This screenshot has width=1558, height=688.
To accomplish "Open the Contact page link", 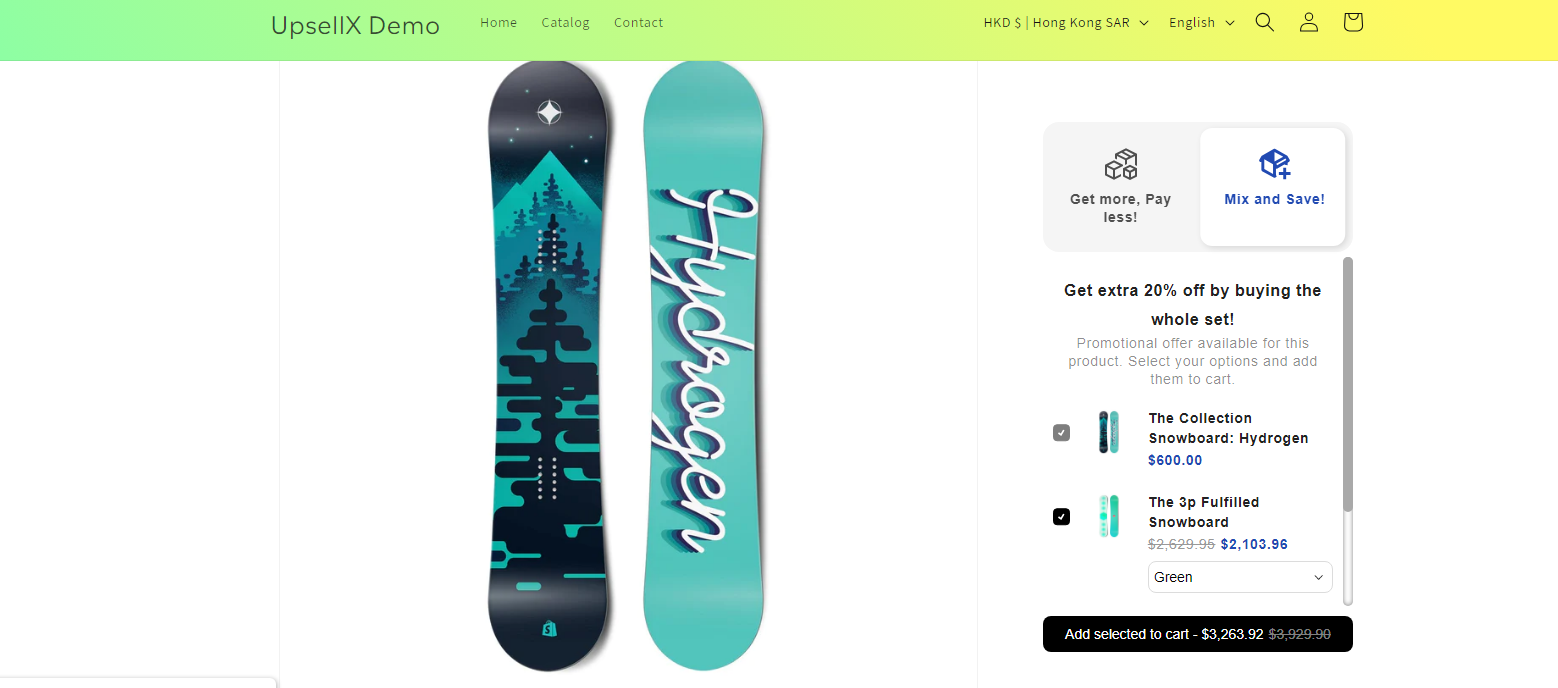I will [x=639, y=22].
